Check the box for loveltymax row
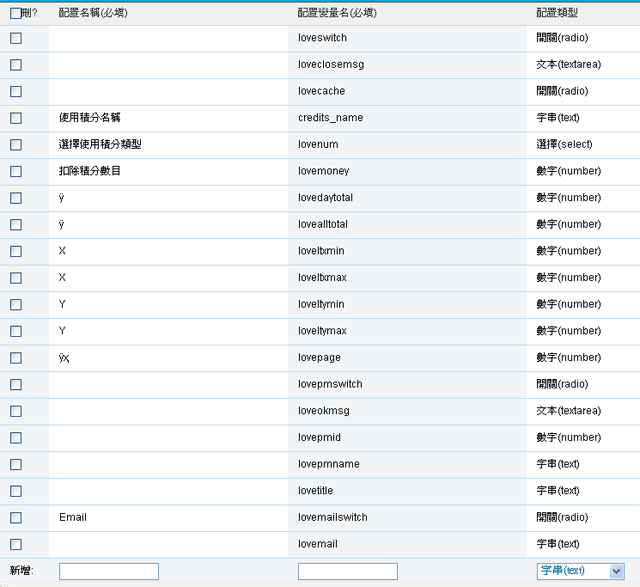Image resolution: width=640 pixels, height=587 pixels. 16,331
